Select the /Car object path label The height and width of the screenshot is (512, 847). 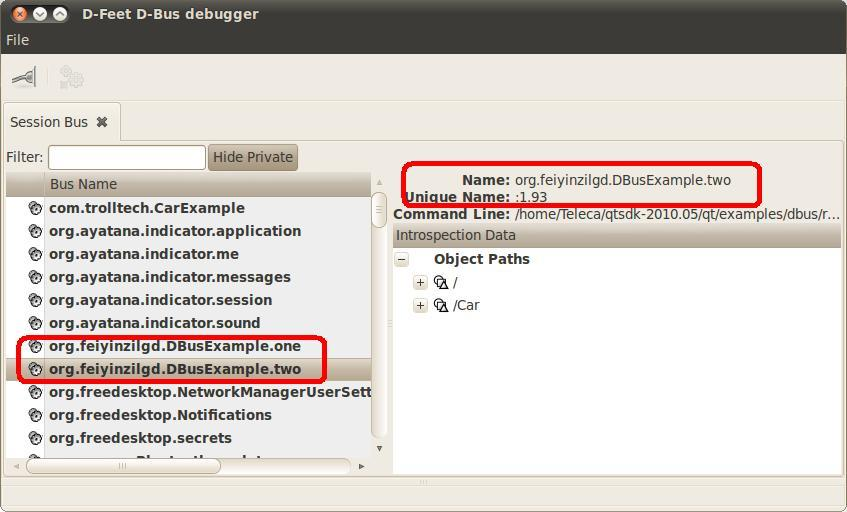point(466,306)
